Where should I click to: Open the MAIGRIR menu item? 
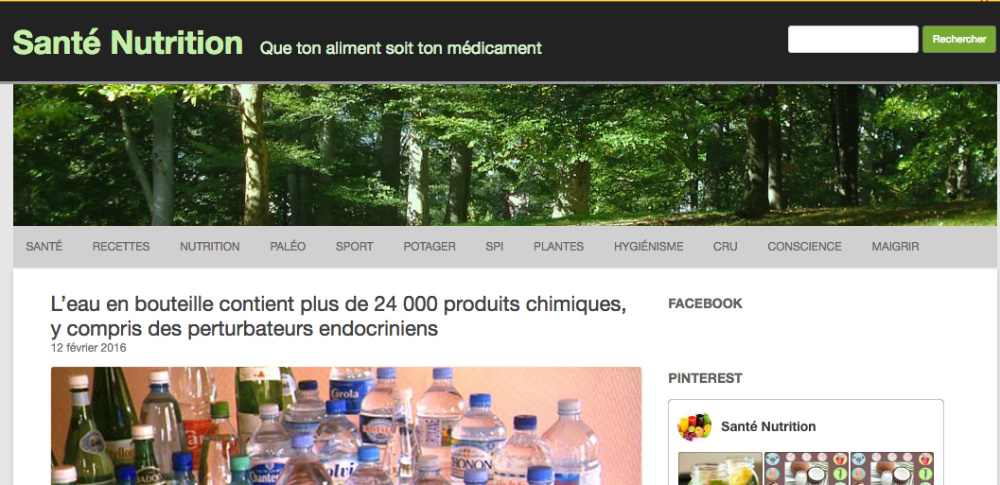pyautogui.click(x=895, y=246)
